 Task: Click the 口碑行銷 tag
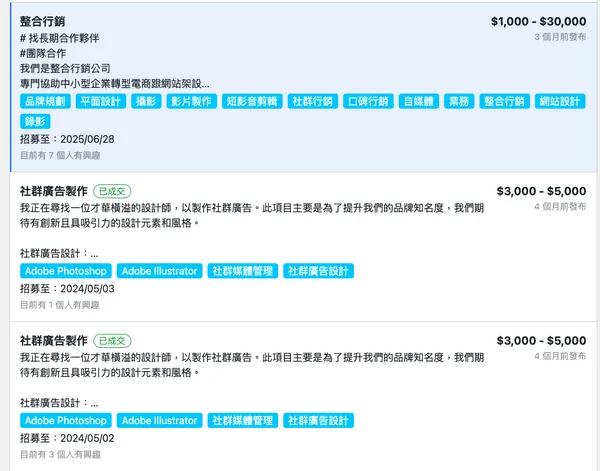(368, 101)
